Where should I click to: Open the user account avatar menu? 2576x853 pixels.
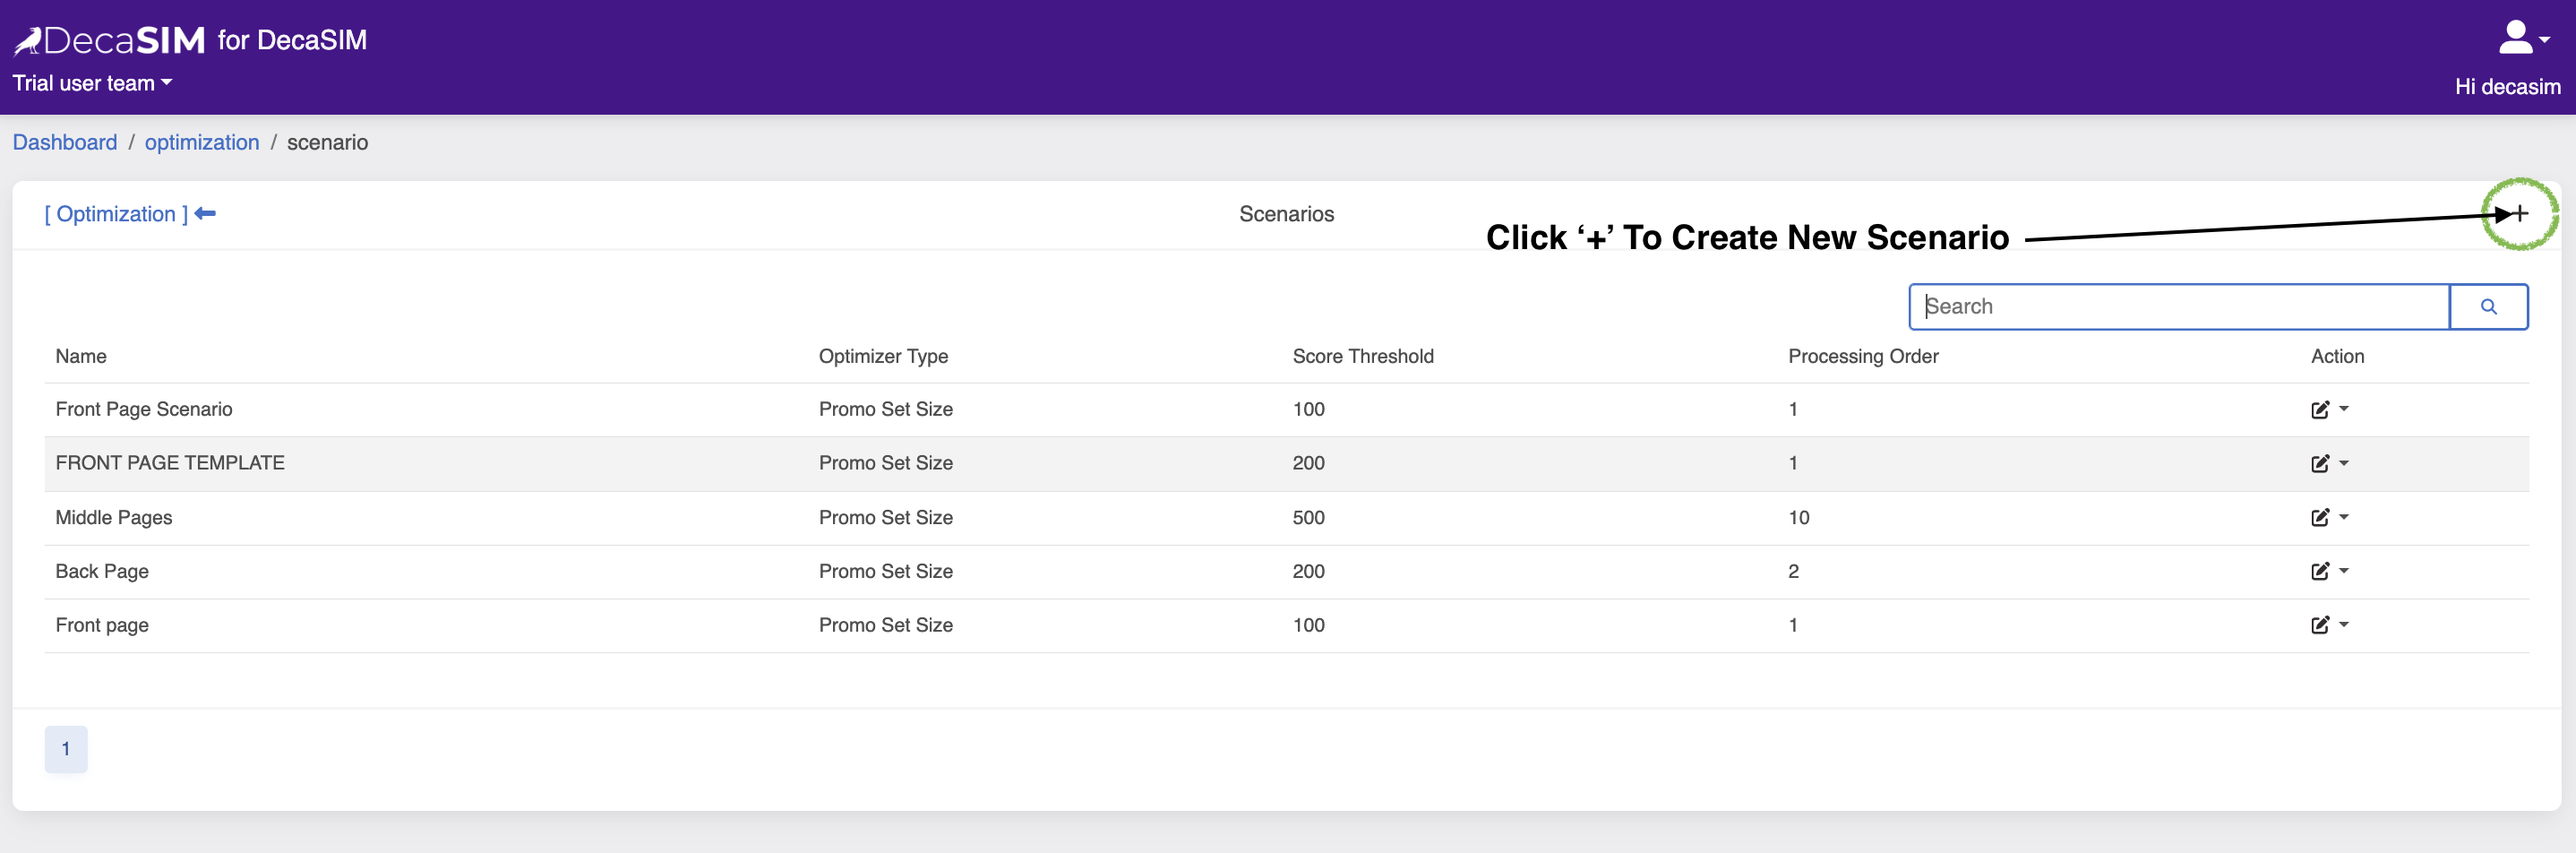coord(2524,38)
